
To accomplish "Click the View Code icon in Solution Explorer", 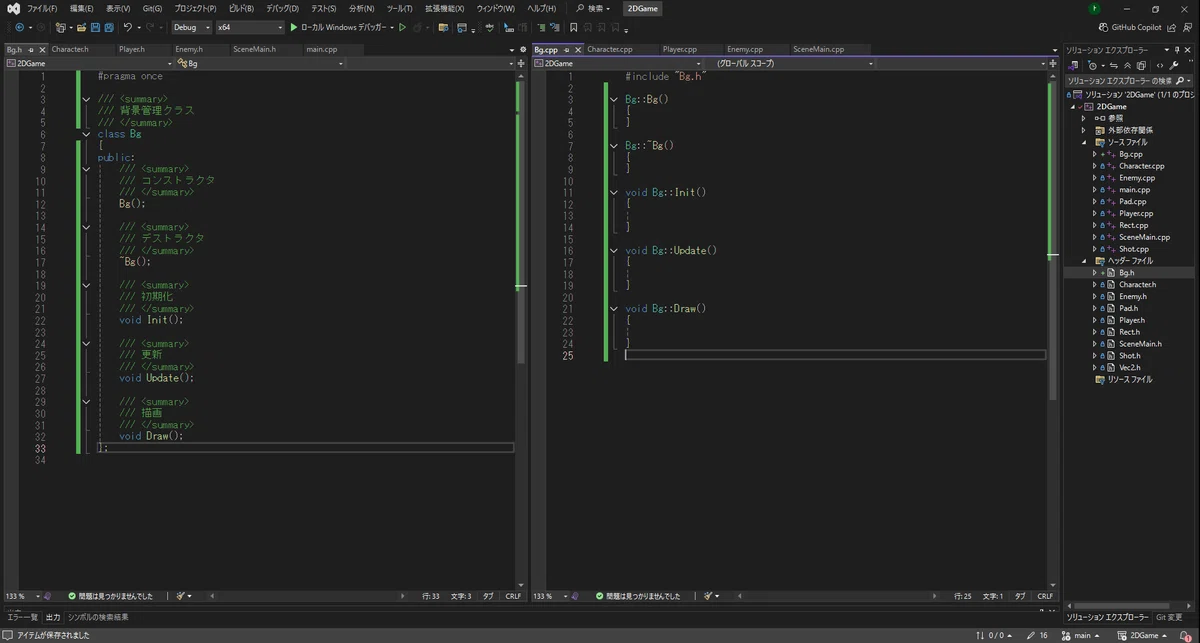I will (1159, 65).
